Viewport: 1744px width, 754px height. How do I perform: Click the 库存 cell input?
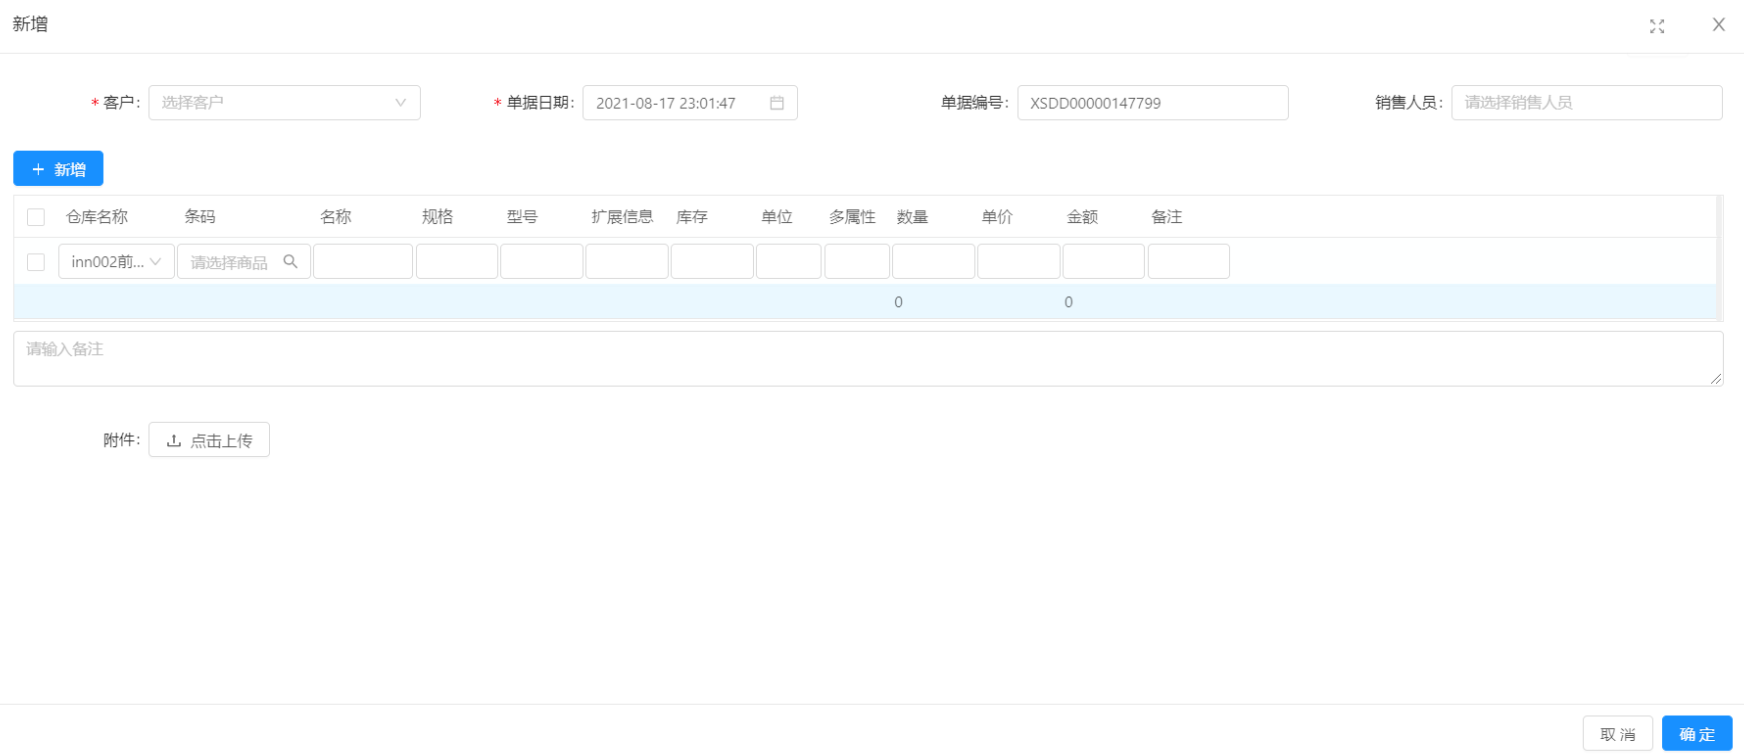click(x=712, y=261)
